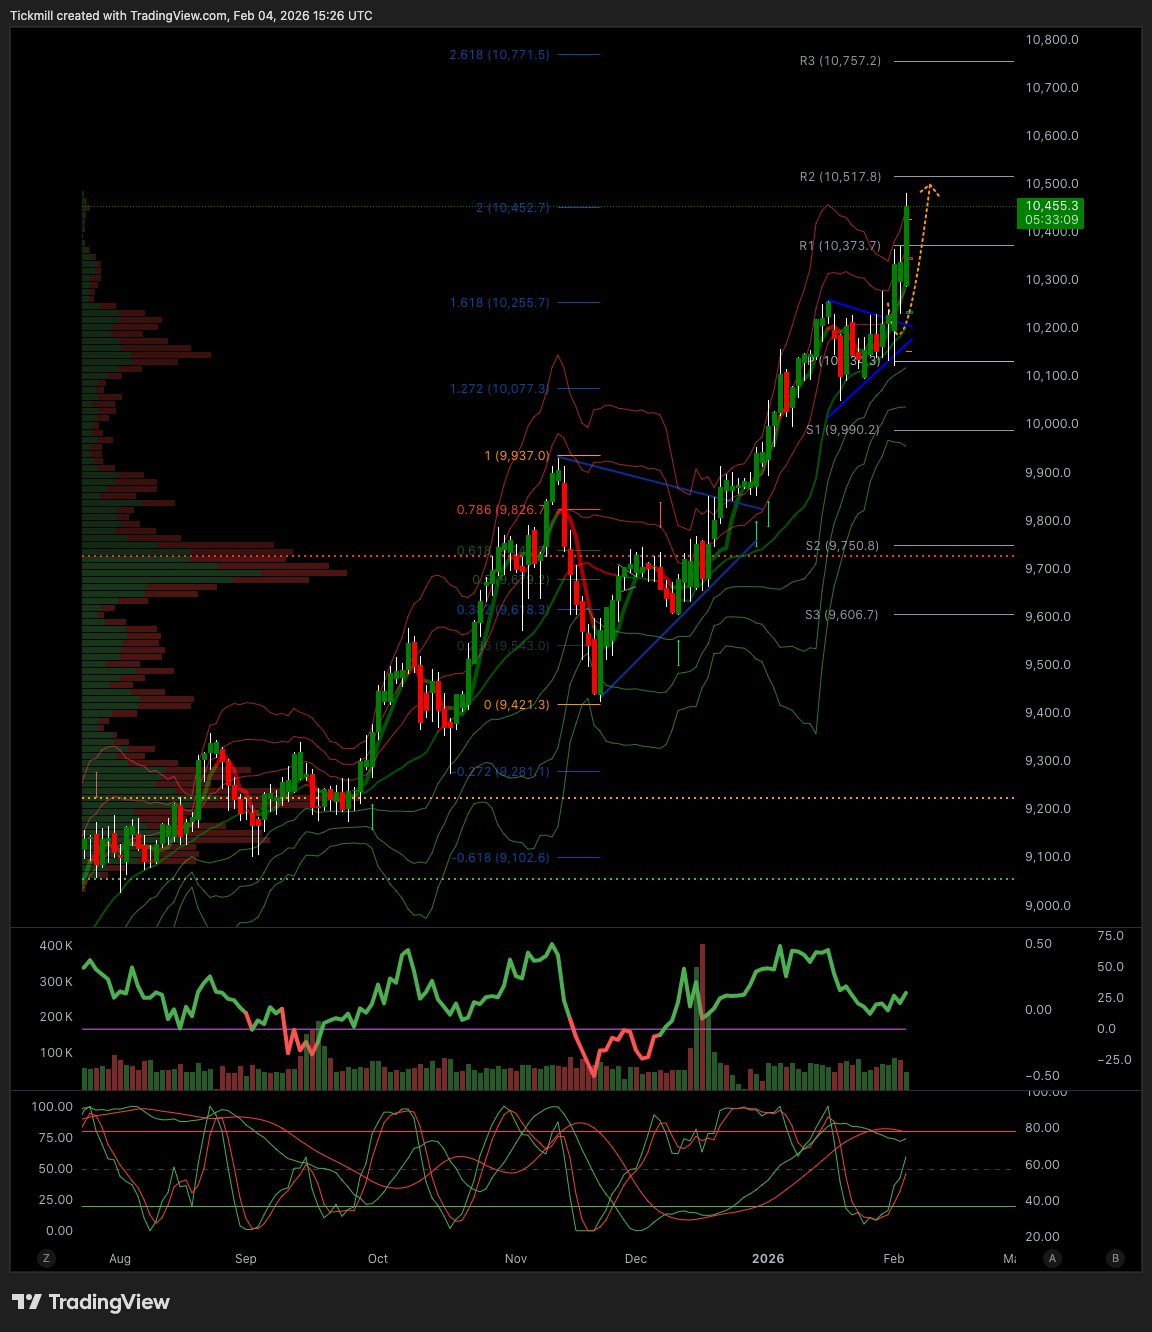The height and width of the screenshot is (1332, 1152).
Task: Click the TradingView glyph logo at bottom left
Action: pyautogui.click(x=29, y=1302)
